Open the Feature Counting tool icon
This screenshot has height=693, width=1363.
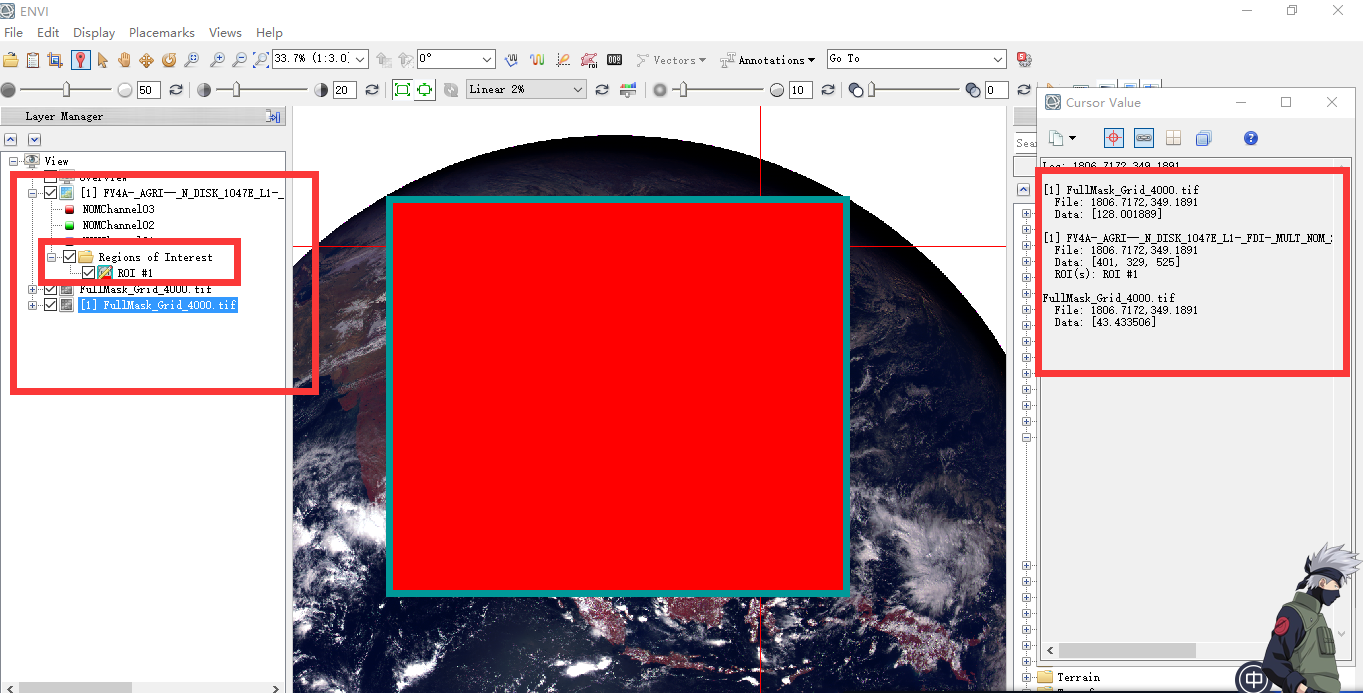(615, 60)
